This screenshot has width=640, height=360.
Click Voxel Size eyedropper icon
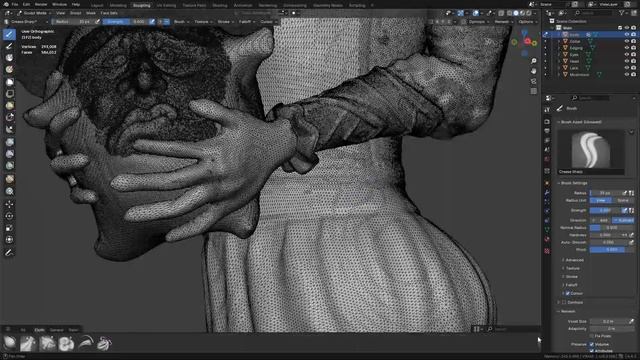coord(631,321)
